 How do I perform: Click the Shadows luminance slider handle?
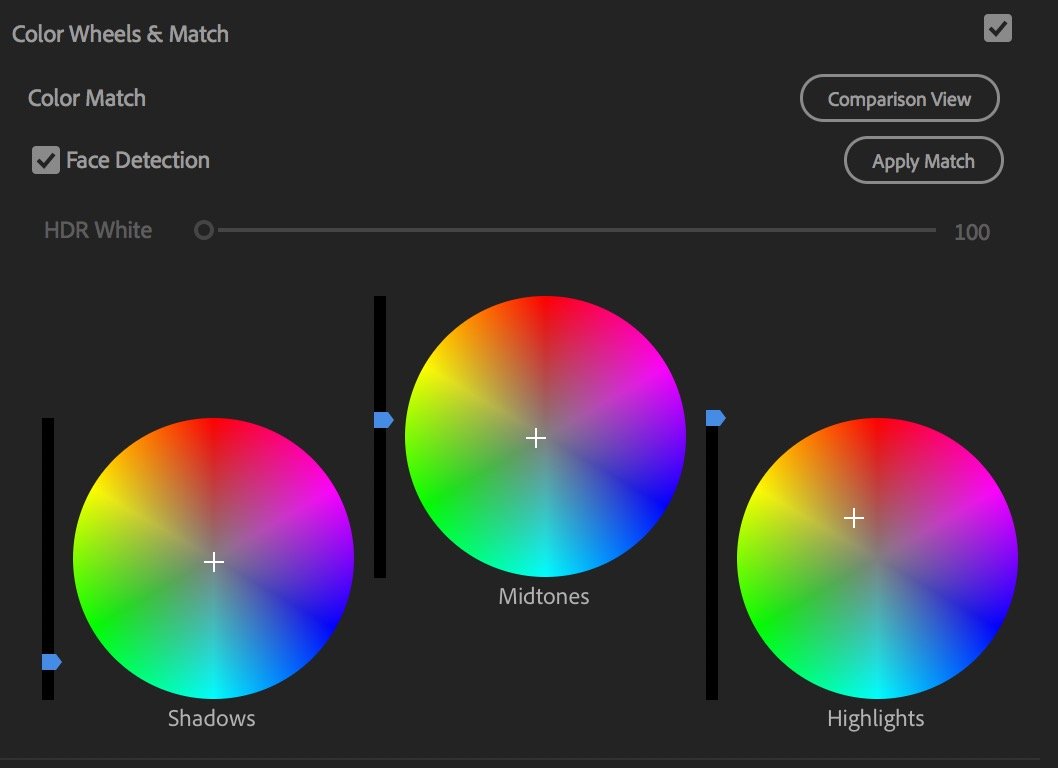(48, 660)
